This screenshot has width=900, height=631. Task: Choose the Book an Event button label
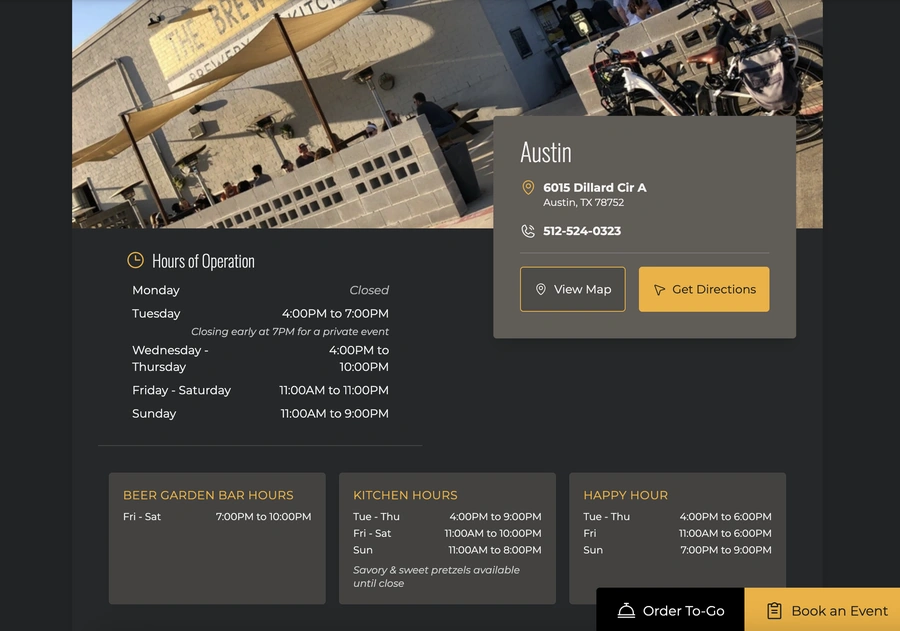(839, 611)
